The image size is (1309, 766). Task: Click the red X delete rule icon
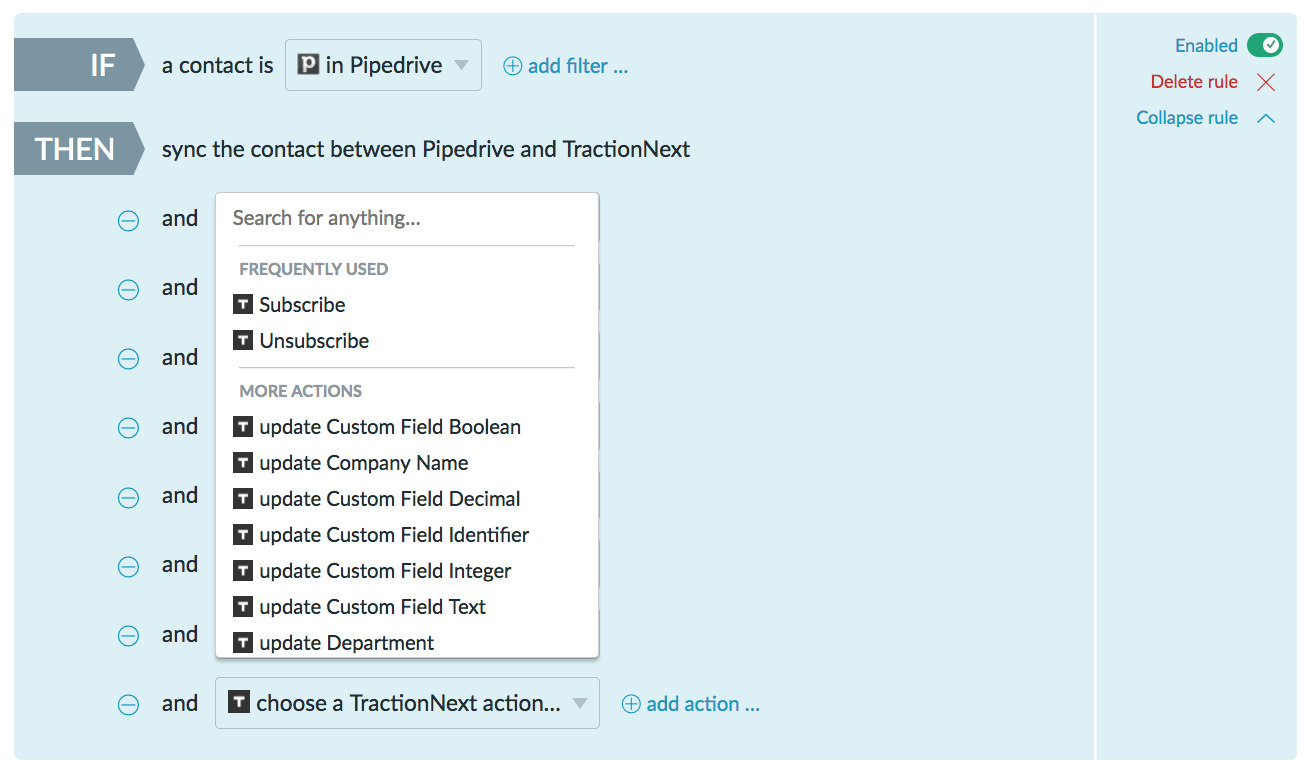1266,82
